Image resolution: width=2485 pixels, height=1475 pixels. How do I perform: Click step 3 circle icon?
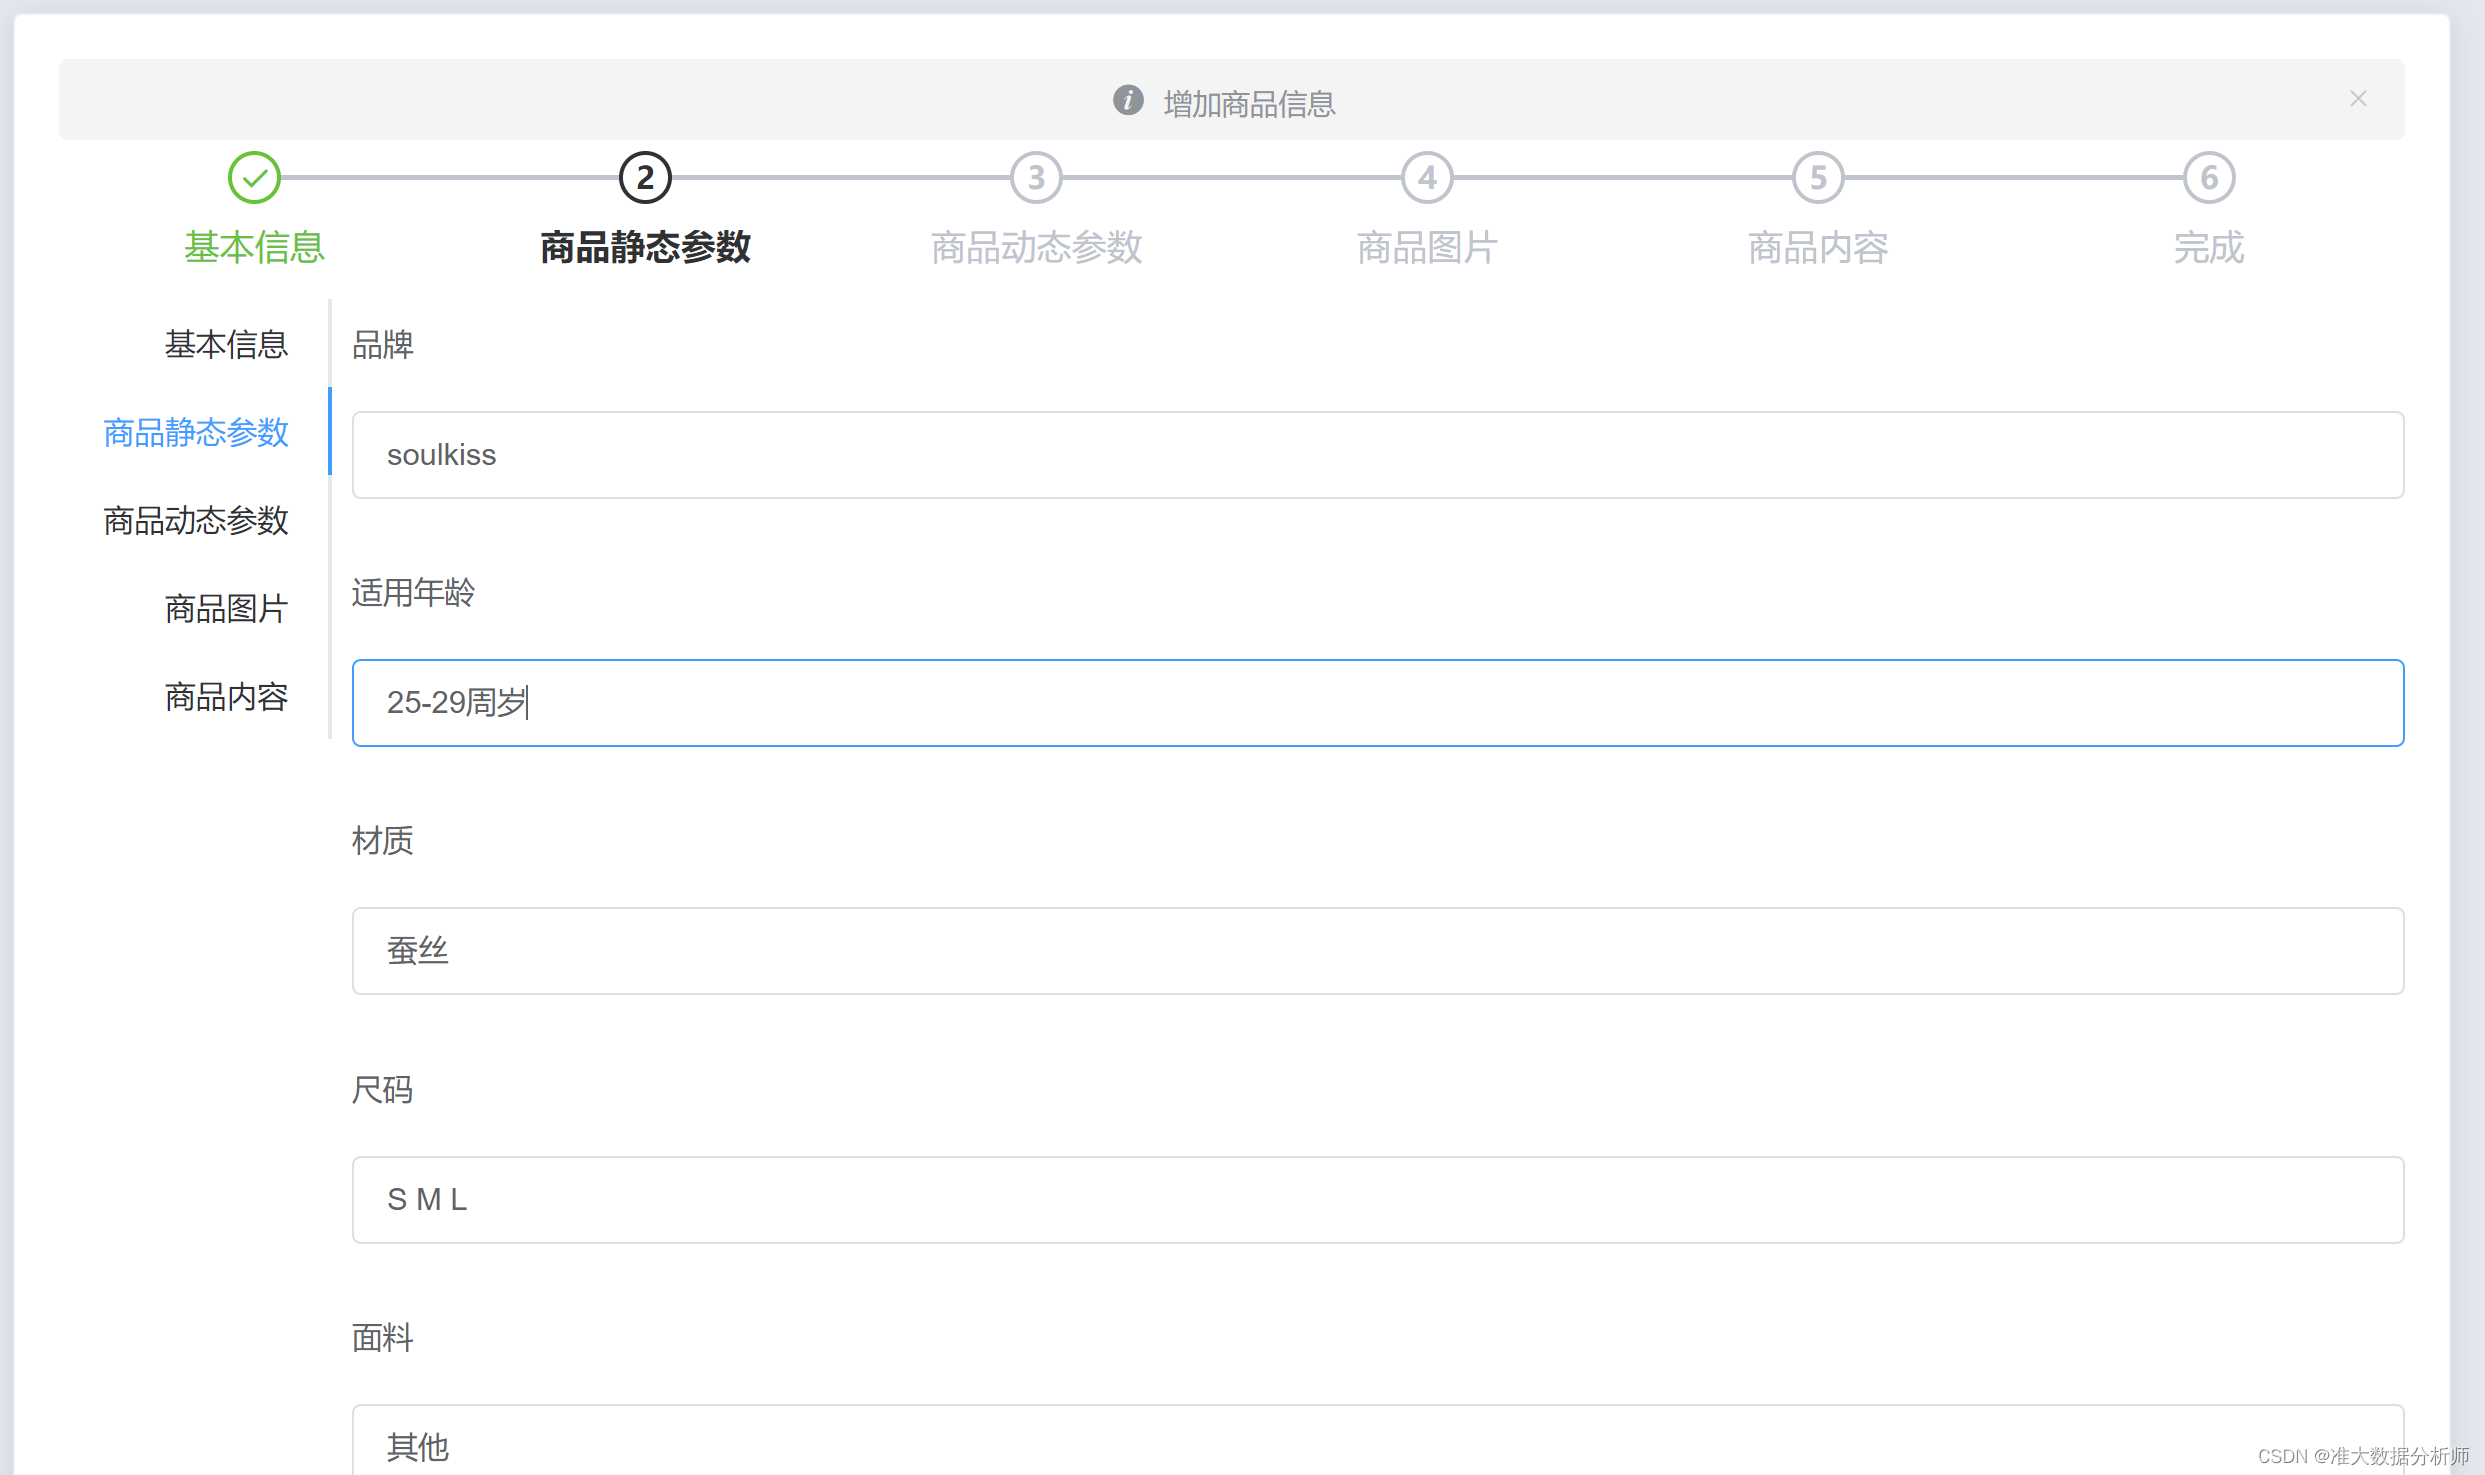[1036, 178]
